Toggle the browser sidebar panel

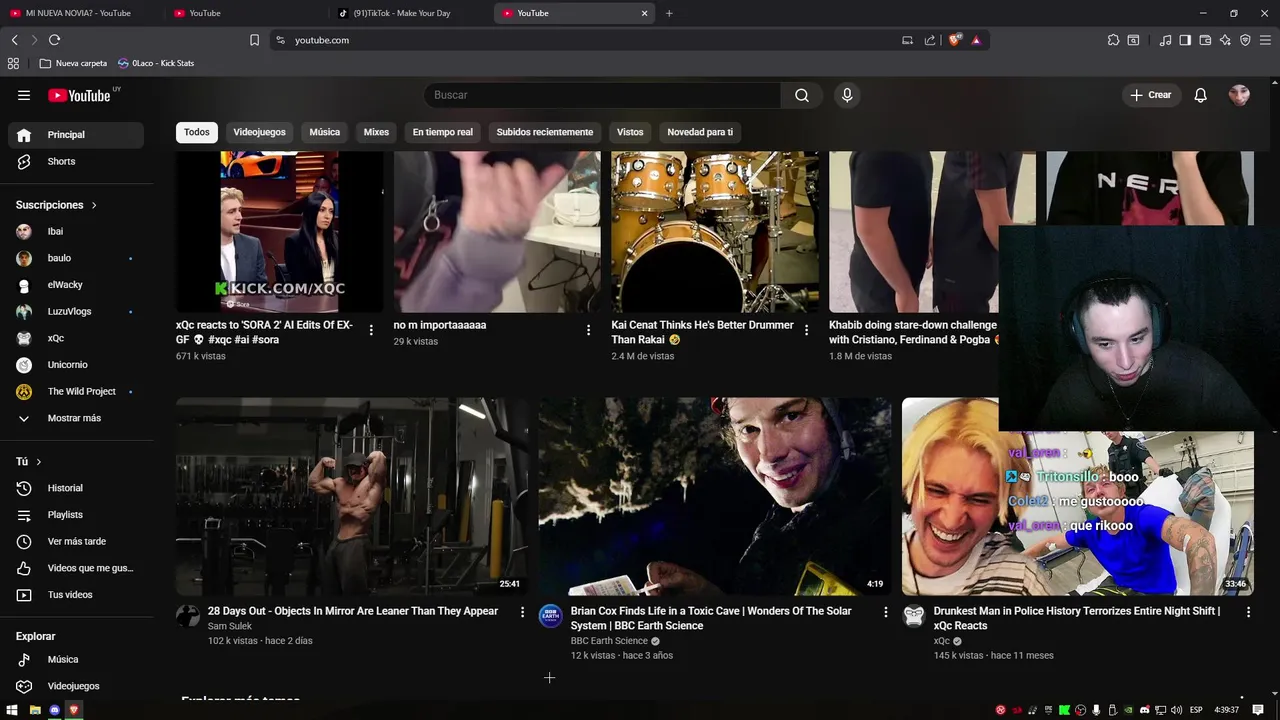[x=1185, y=40]
